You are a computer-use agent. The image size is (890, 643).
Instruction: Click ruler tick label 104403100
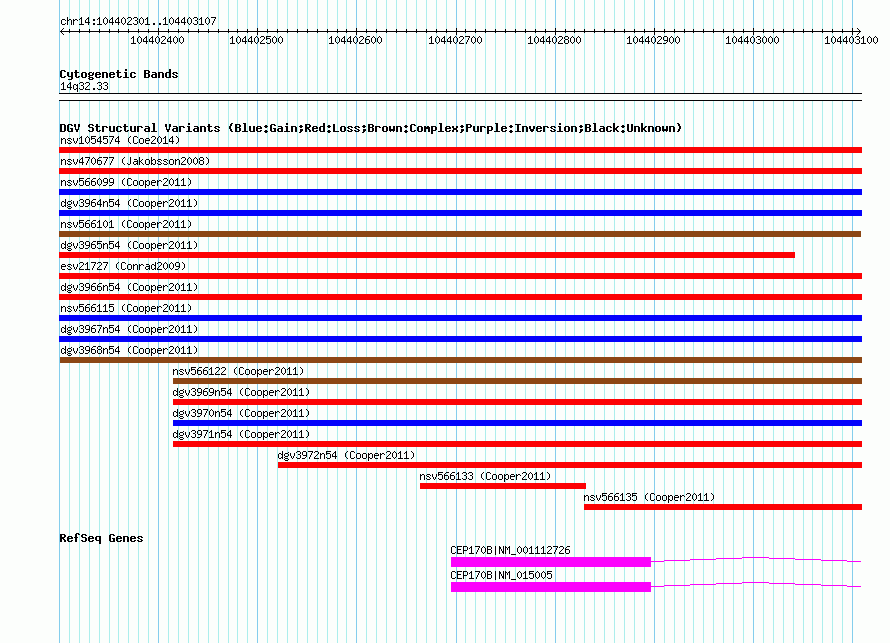(851, 40)
